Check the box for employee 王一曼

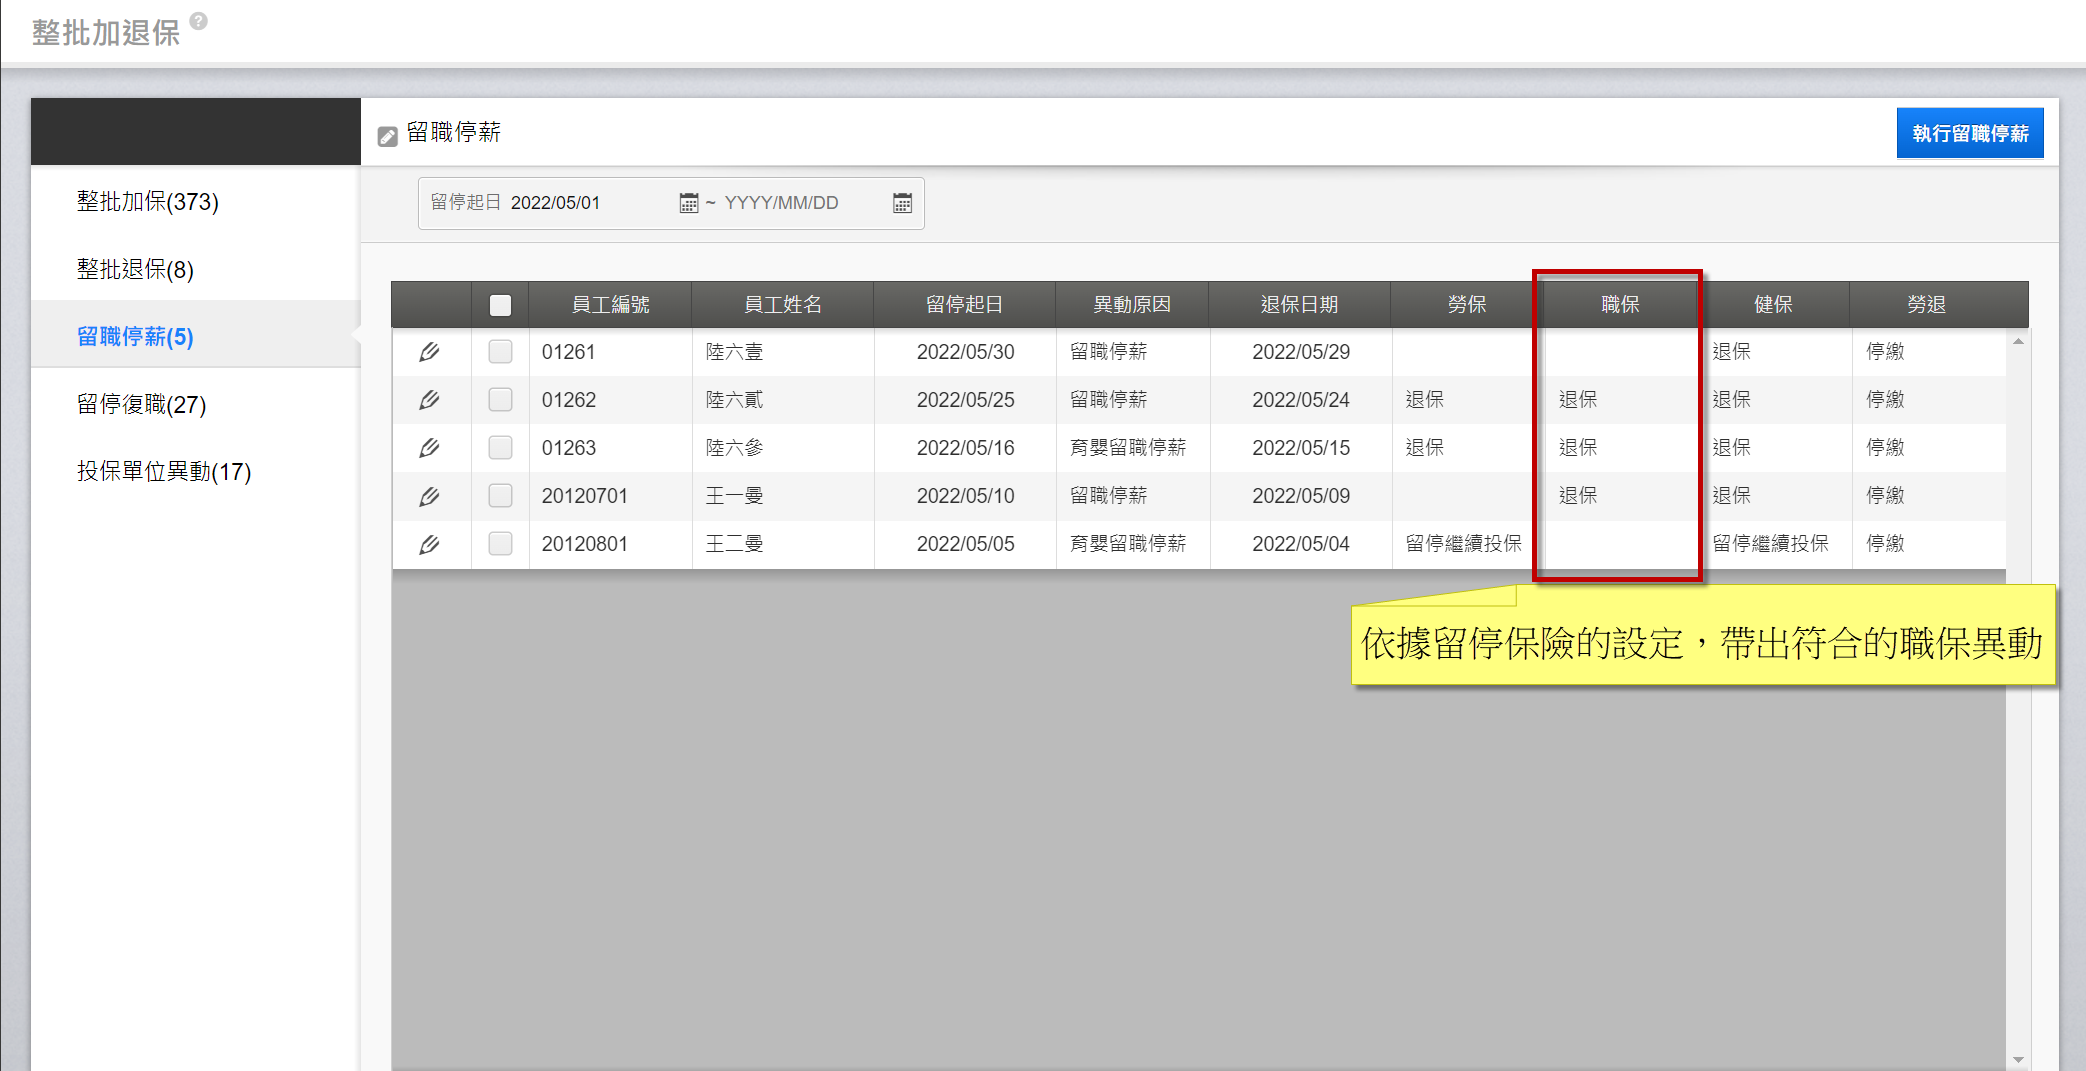coord(500,496)
